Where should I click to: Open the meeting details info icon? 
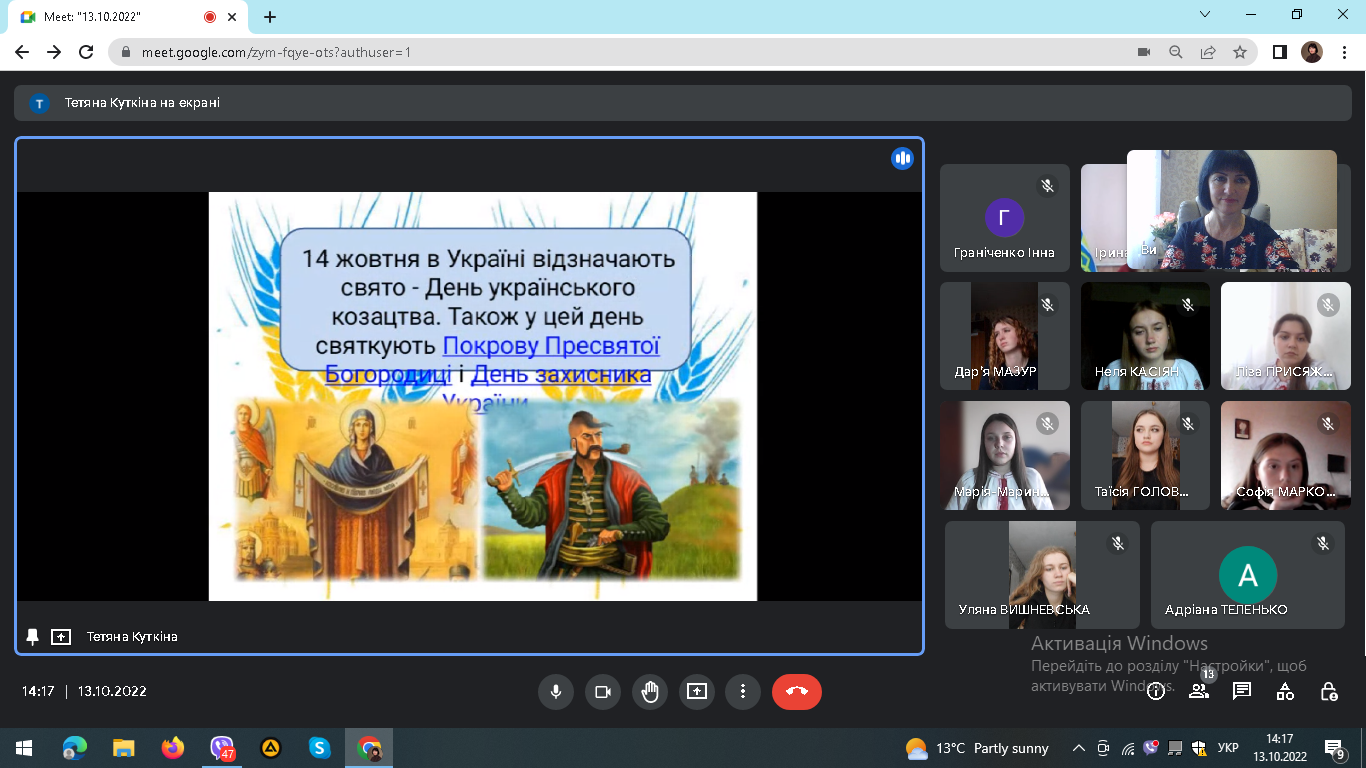click(1156, 691)
